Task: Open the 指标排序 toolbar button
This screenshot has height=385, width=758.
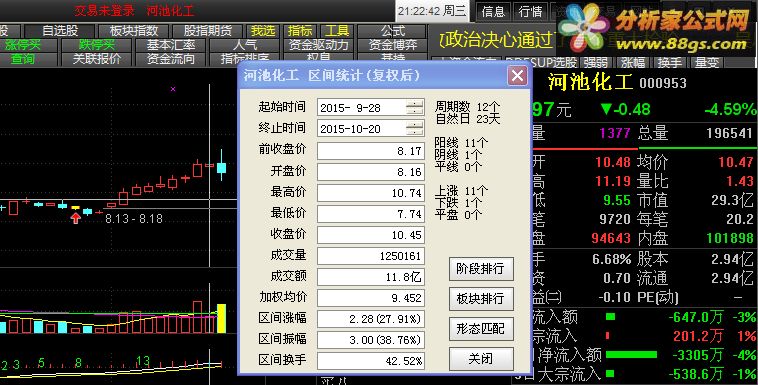Action: tap(245, 59)
